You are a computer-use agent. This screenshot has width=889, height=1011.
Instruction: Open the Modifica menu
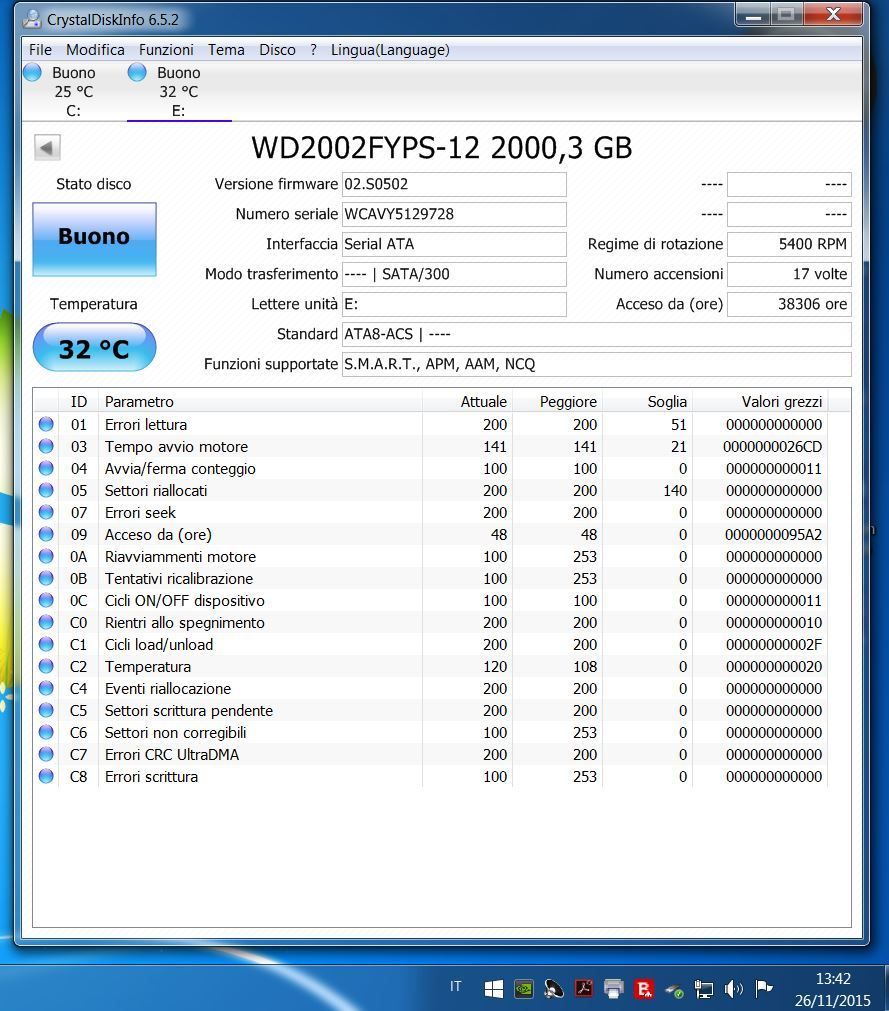(95, 50)
